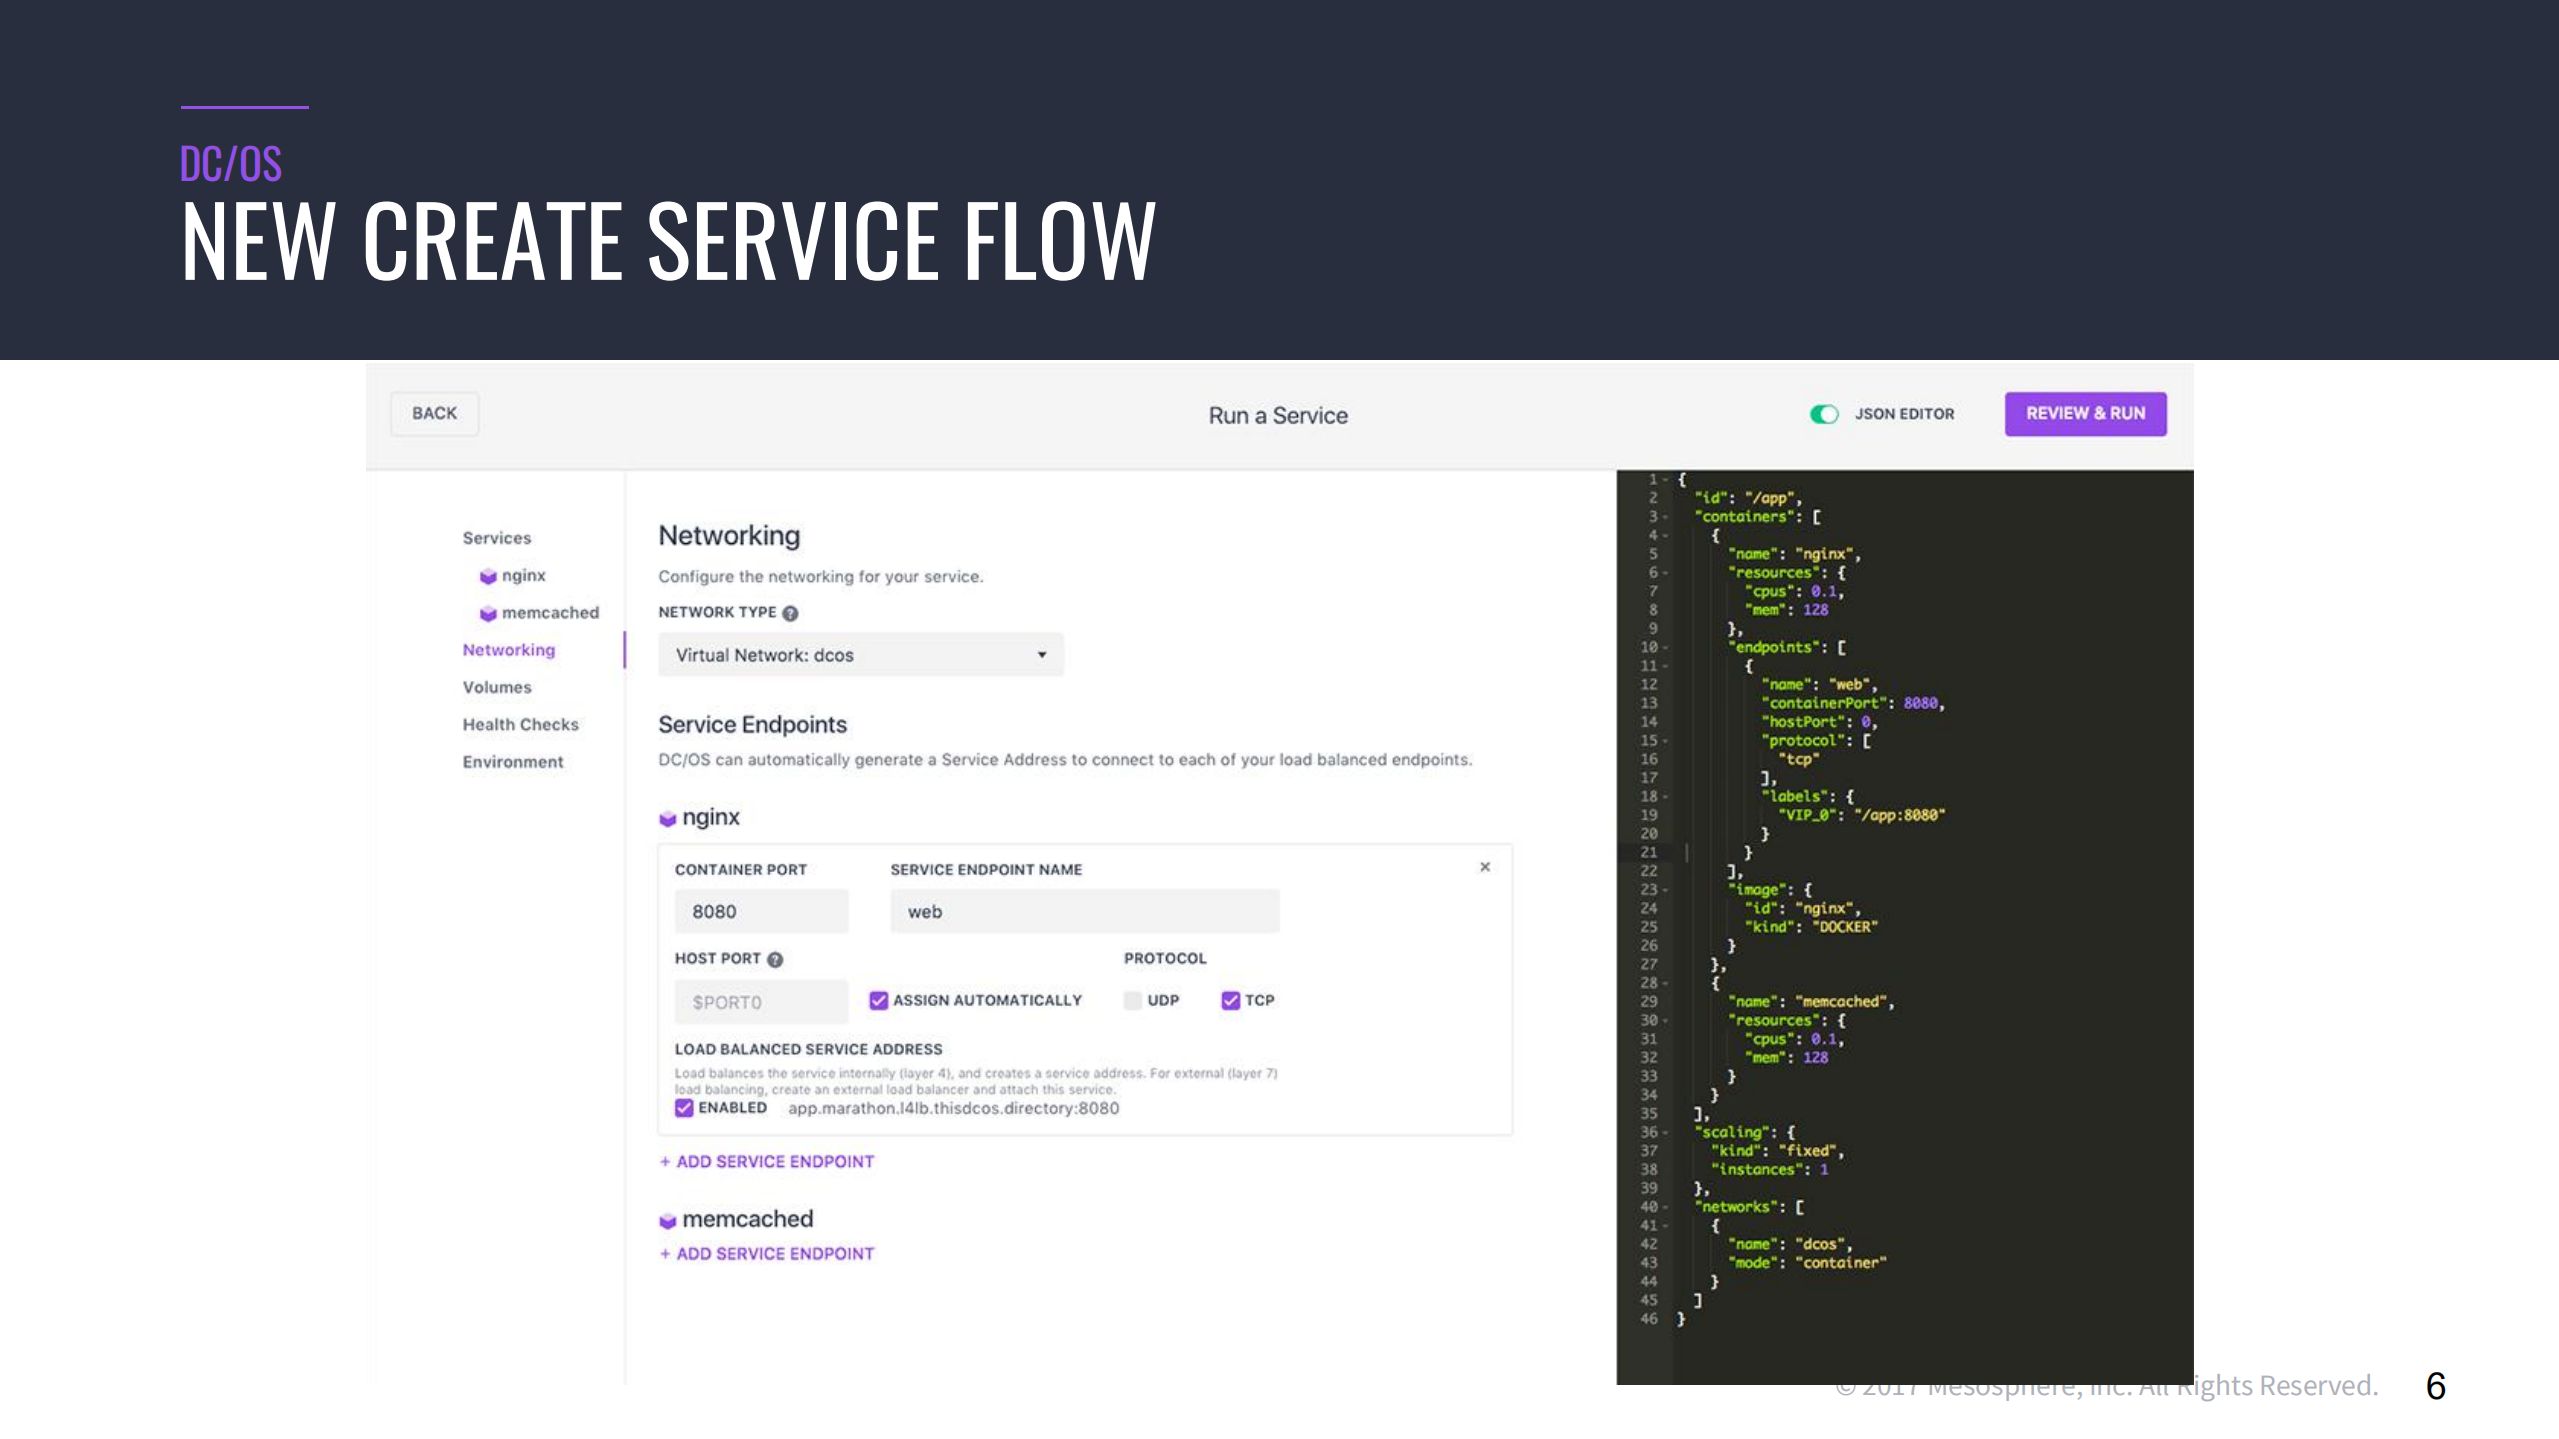Switch to the Volumes section
Screen dimensions: 2559x1439
click(x=496, y=687)
